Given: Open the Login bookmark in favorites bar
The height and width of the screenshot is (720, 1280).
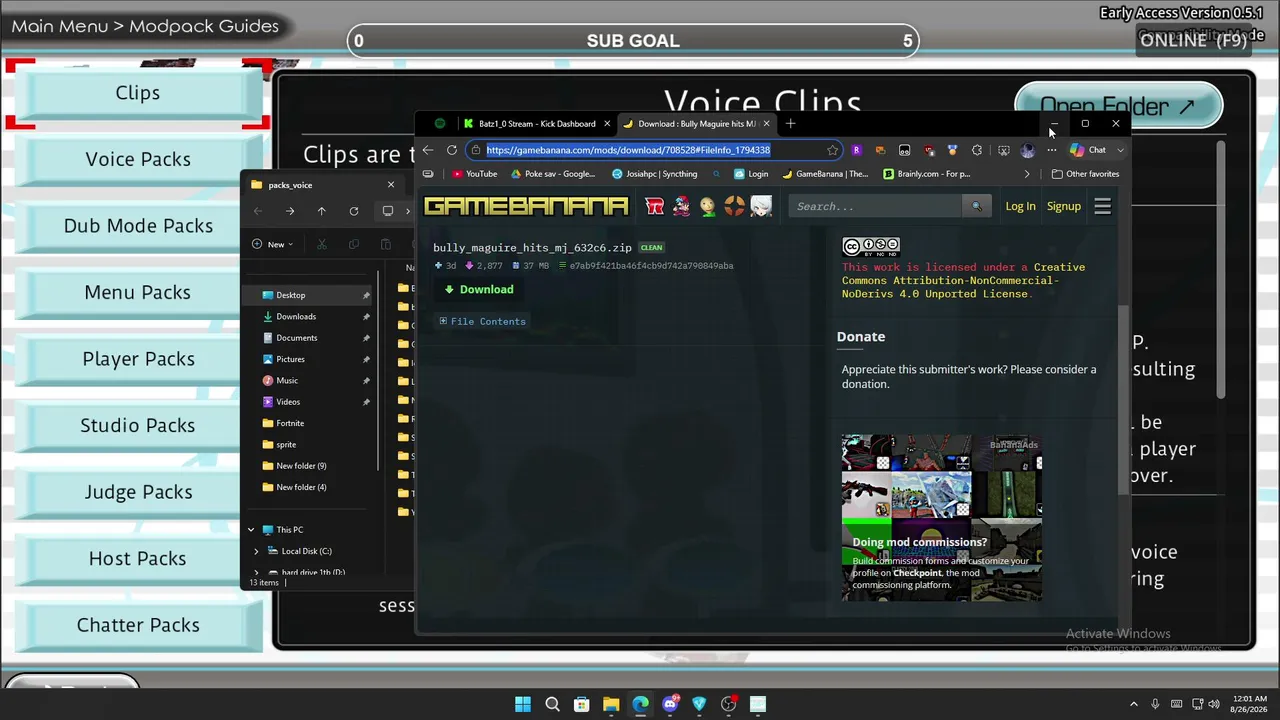Looking at the screenshot, I should point(751,174).
